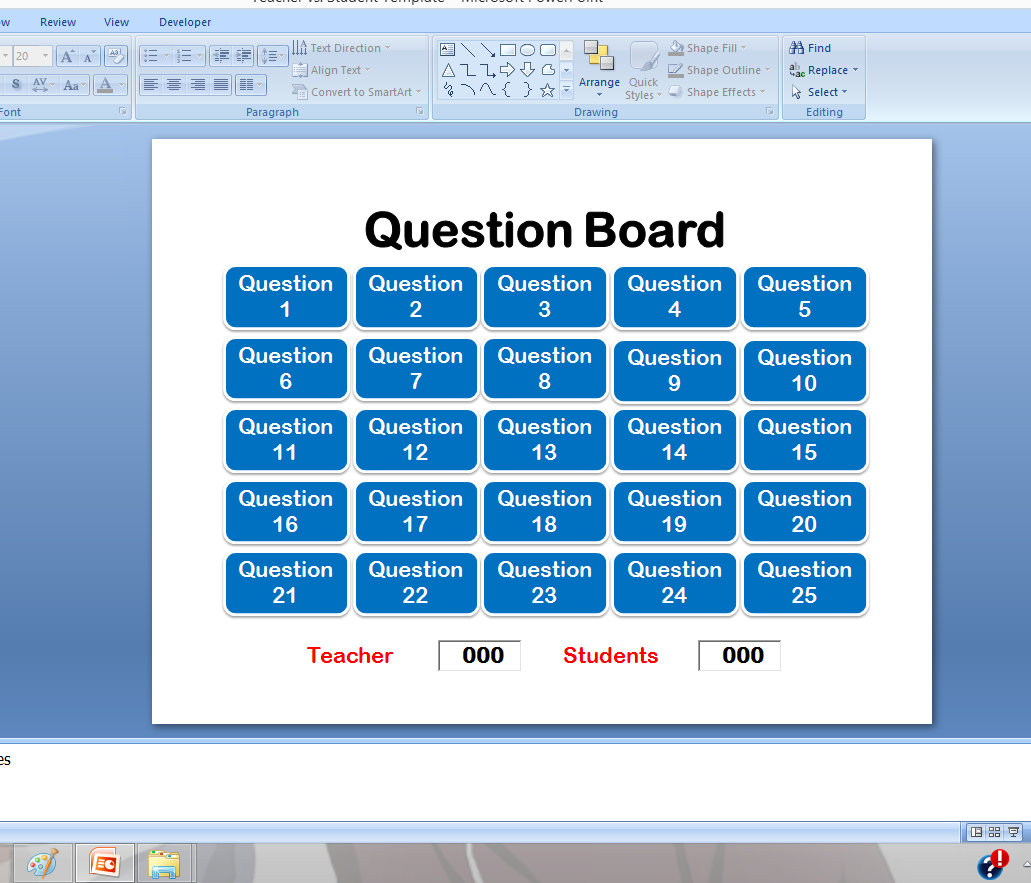Pick the 5-Point Star shape
This screenshot has height=883, width=1031.
pos(547,90)
